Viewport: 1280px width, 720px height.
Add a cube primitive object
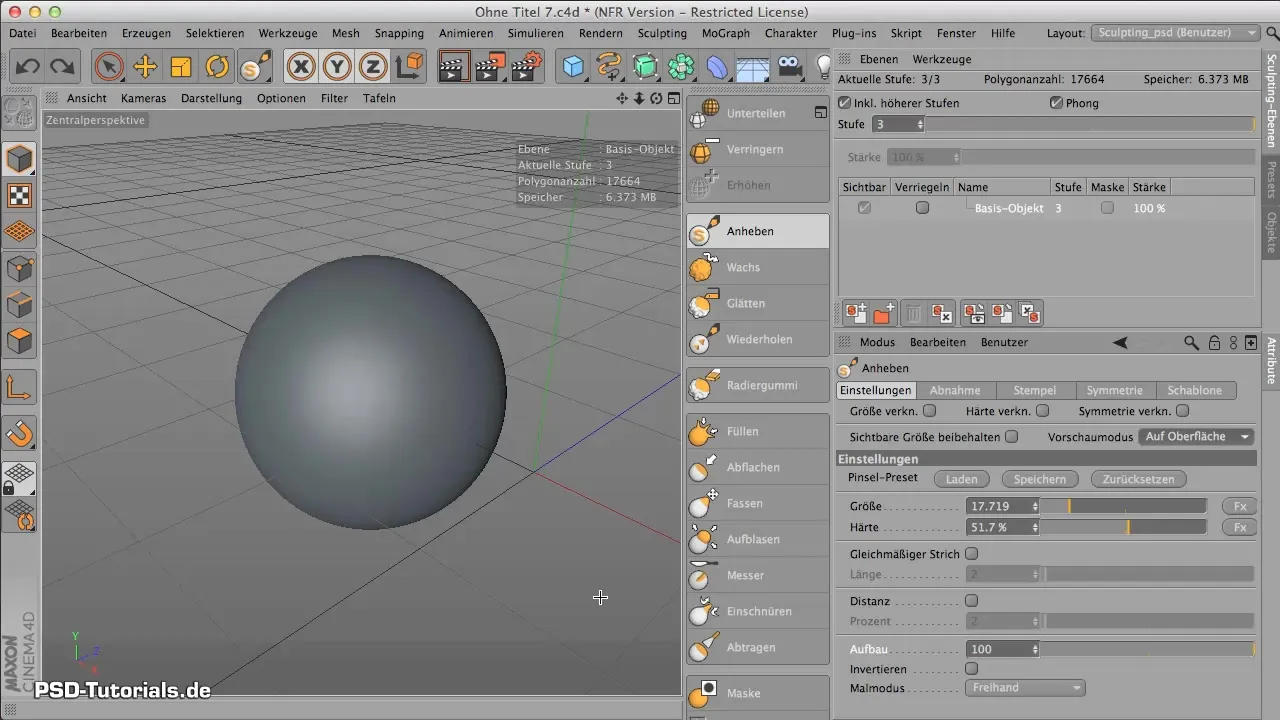(573, 67)
